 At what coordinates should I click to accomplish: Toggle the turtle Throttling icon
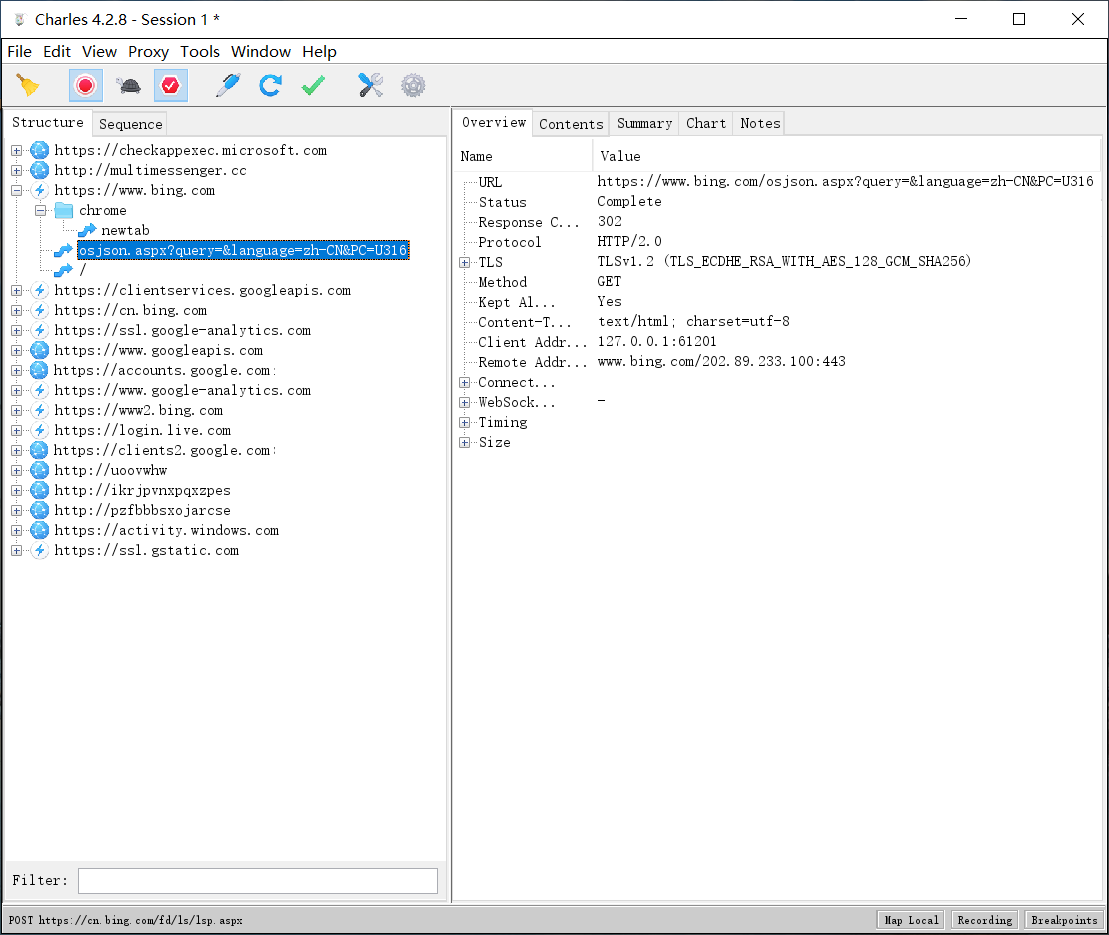pos(129,86)
